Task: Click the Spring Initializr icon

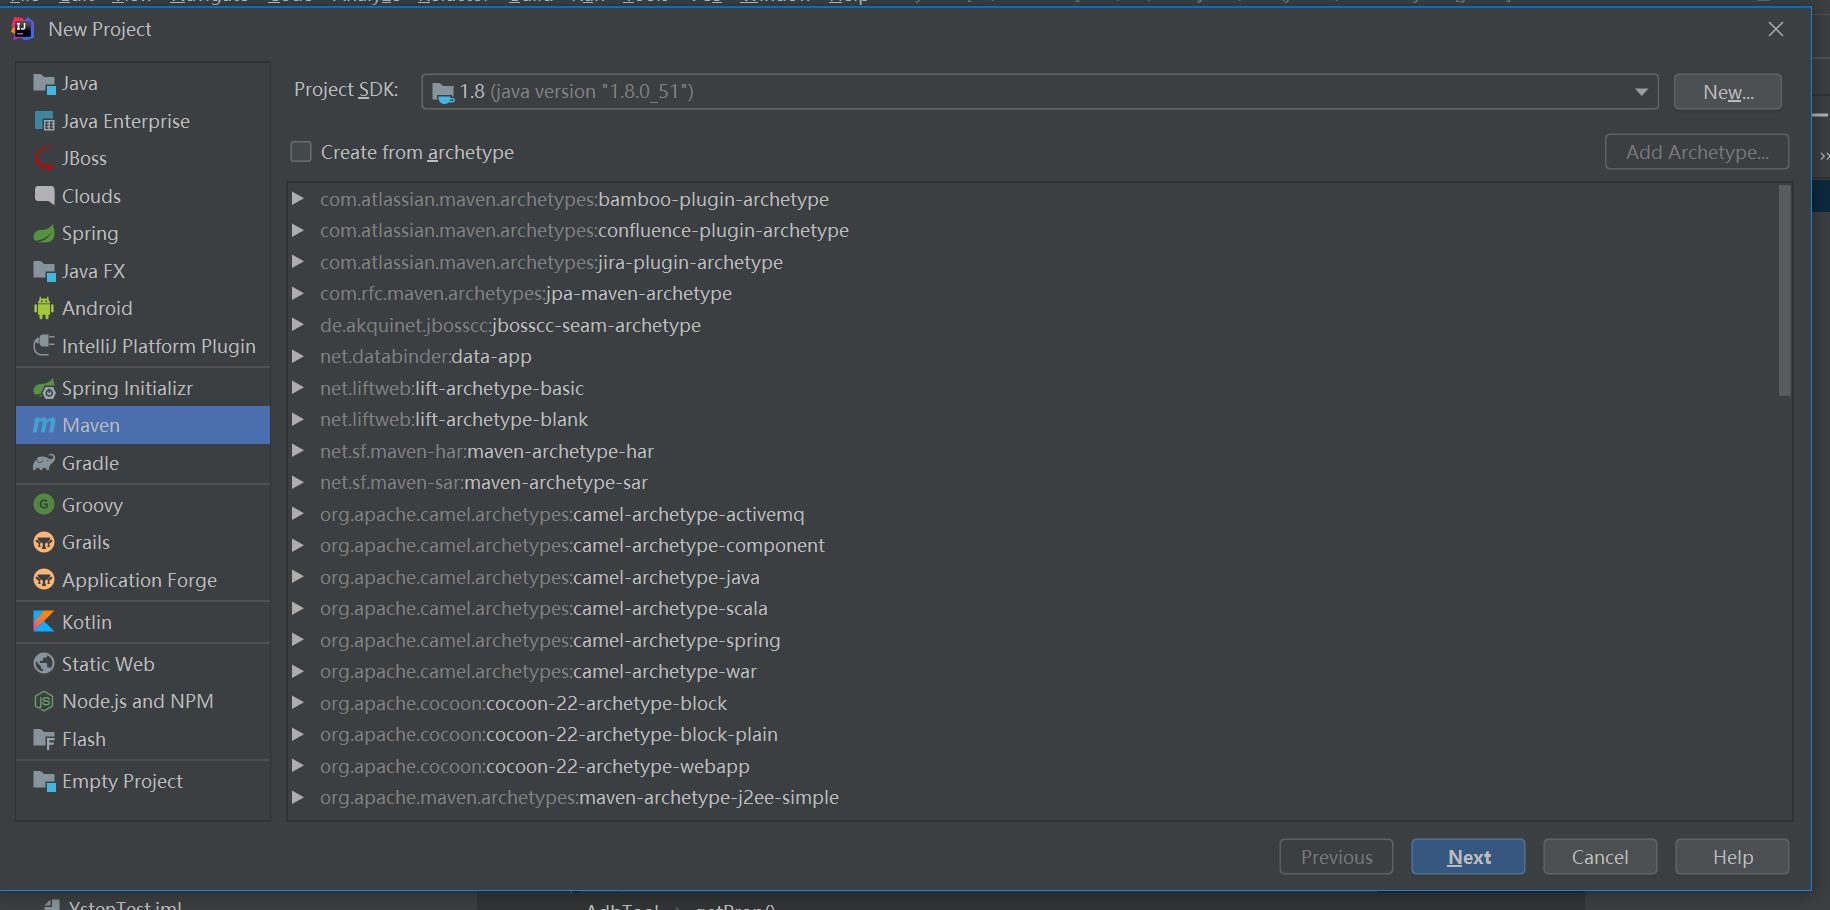Action: pyautogui.click(x=44, y=388)
